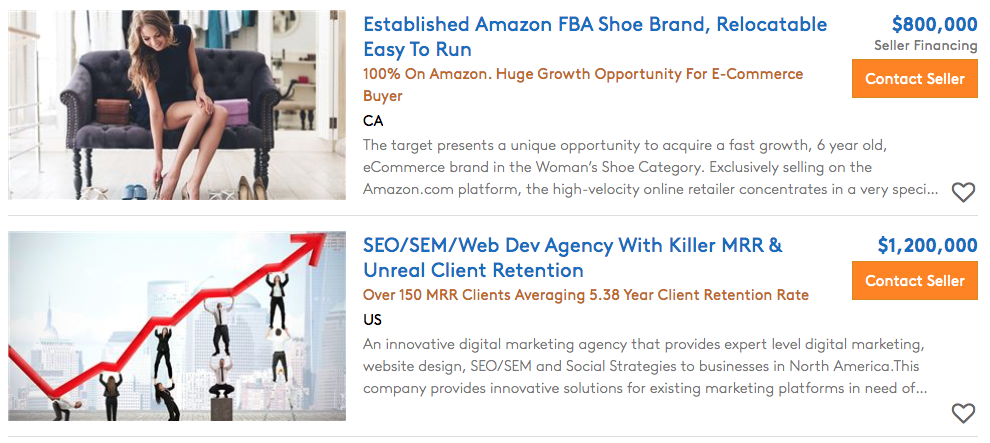The width and height of the screenshot is (990, 443).
Task: Read the shoe brand description paragraph
Action: 650,167
